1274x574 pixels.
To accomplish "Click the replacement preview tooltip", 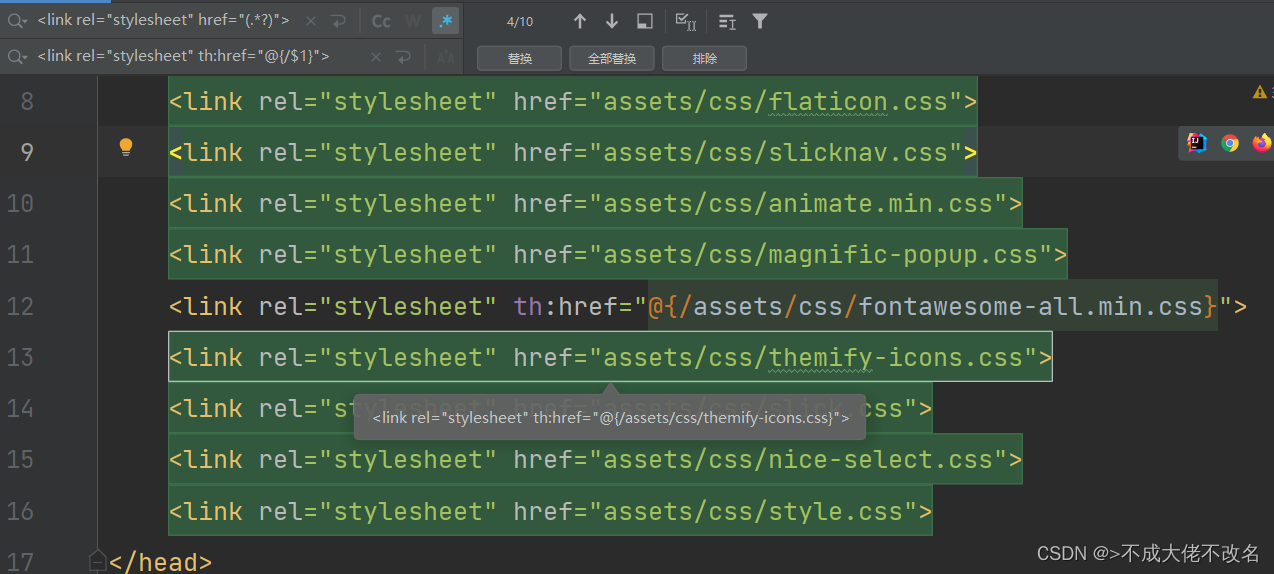I will click(x=610, y=418).
